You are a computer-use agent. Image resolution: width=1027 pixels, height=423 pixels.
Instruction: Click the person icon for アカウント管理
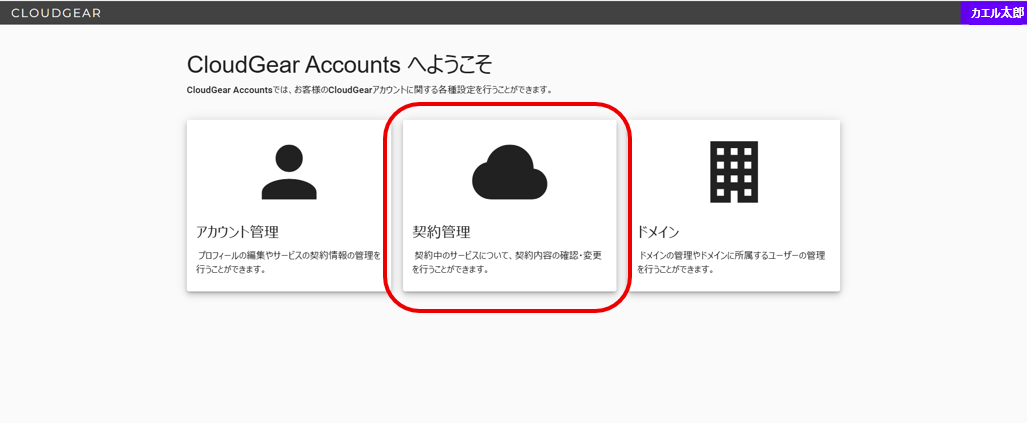click(x=289, y=172)
